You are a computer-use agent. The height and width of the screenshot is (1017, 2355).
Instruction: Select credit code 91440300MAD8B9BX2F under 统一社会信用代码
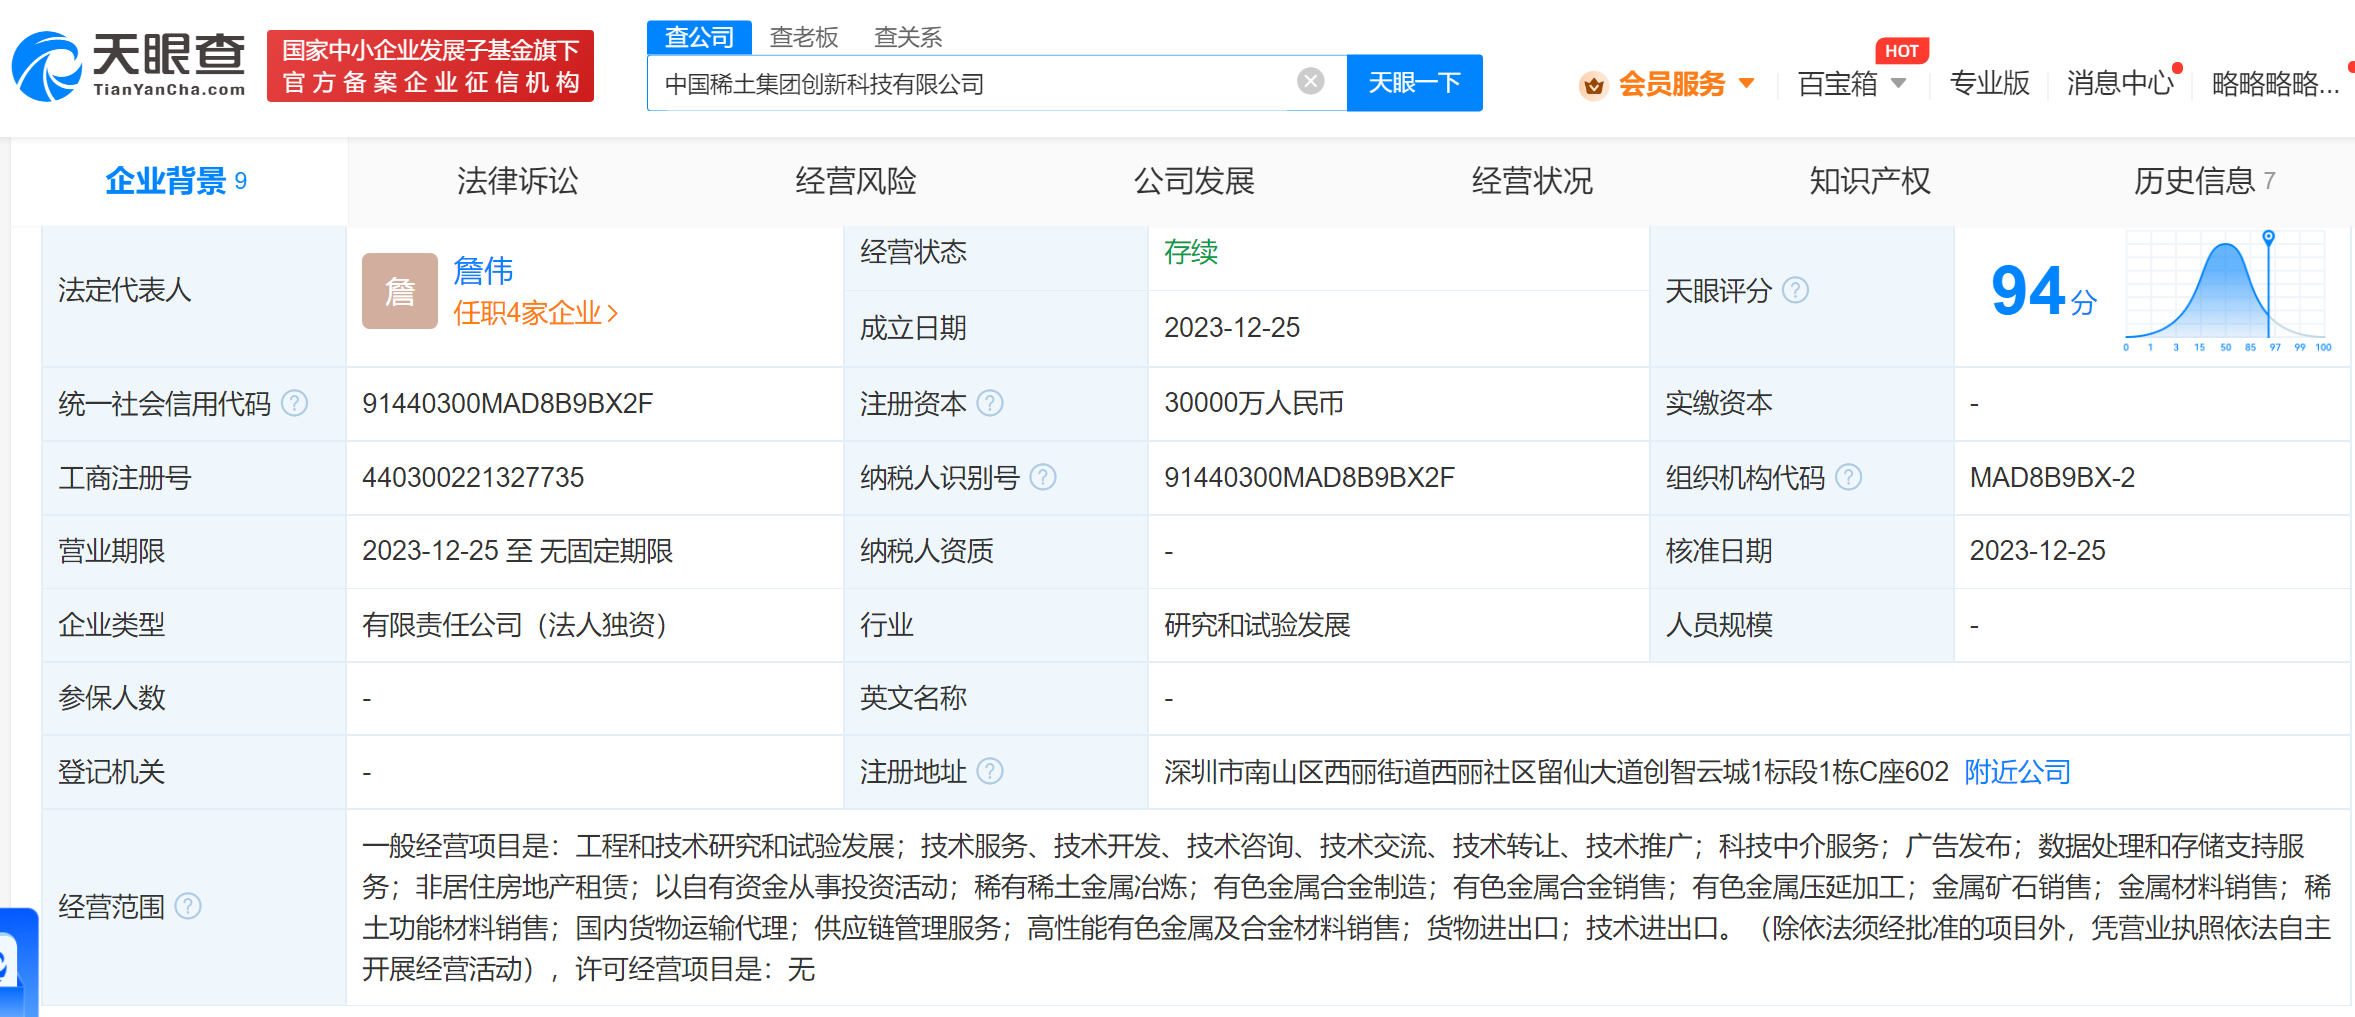[507, 404]
